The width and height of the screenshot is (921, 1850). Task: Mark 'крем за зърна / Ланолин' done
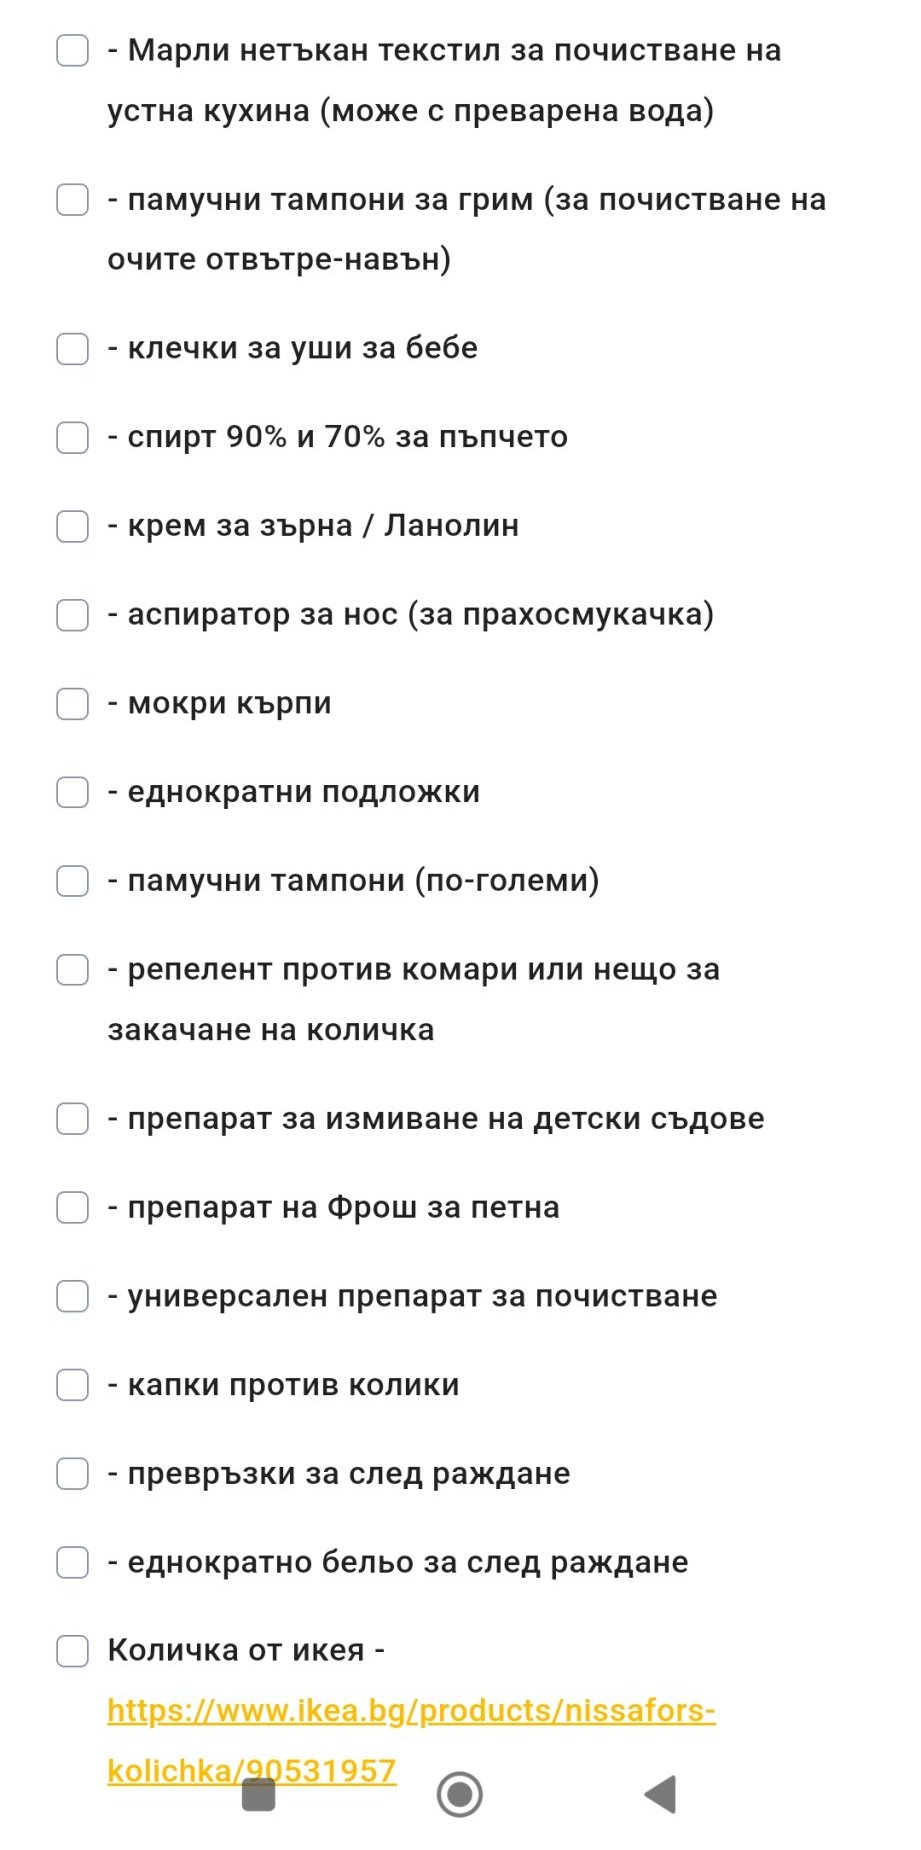click(x=72, y=526)
